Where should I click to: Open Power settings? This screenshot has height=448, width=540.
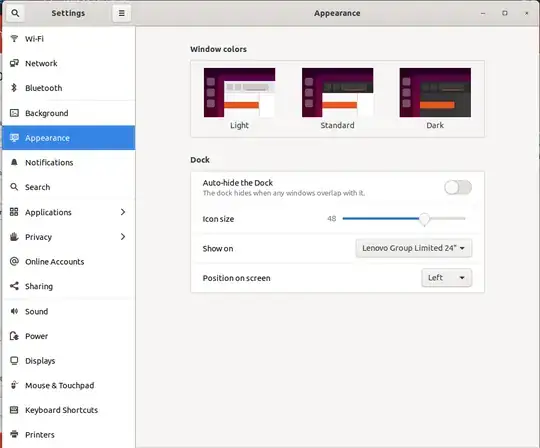69,336
